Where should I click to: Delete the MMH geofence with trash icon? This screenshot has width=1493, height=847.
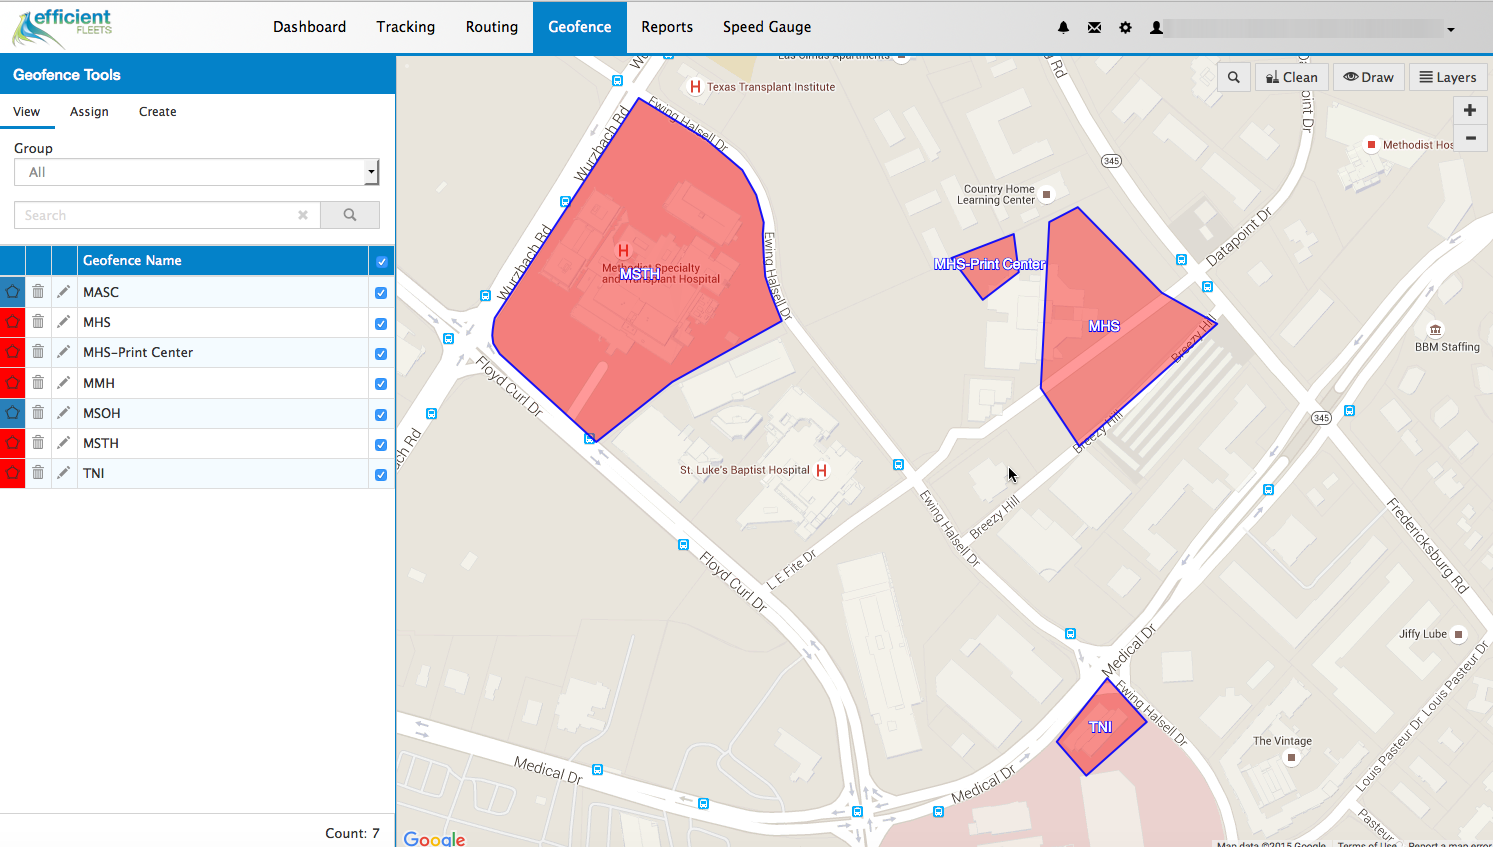[x=38, y=383]
